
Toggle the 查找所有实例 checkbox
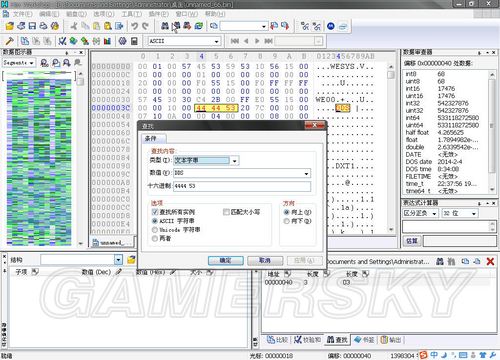point(155,212)
